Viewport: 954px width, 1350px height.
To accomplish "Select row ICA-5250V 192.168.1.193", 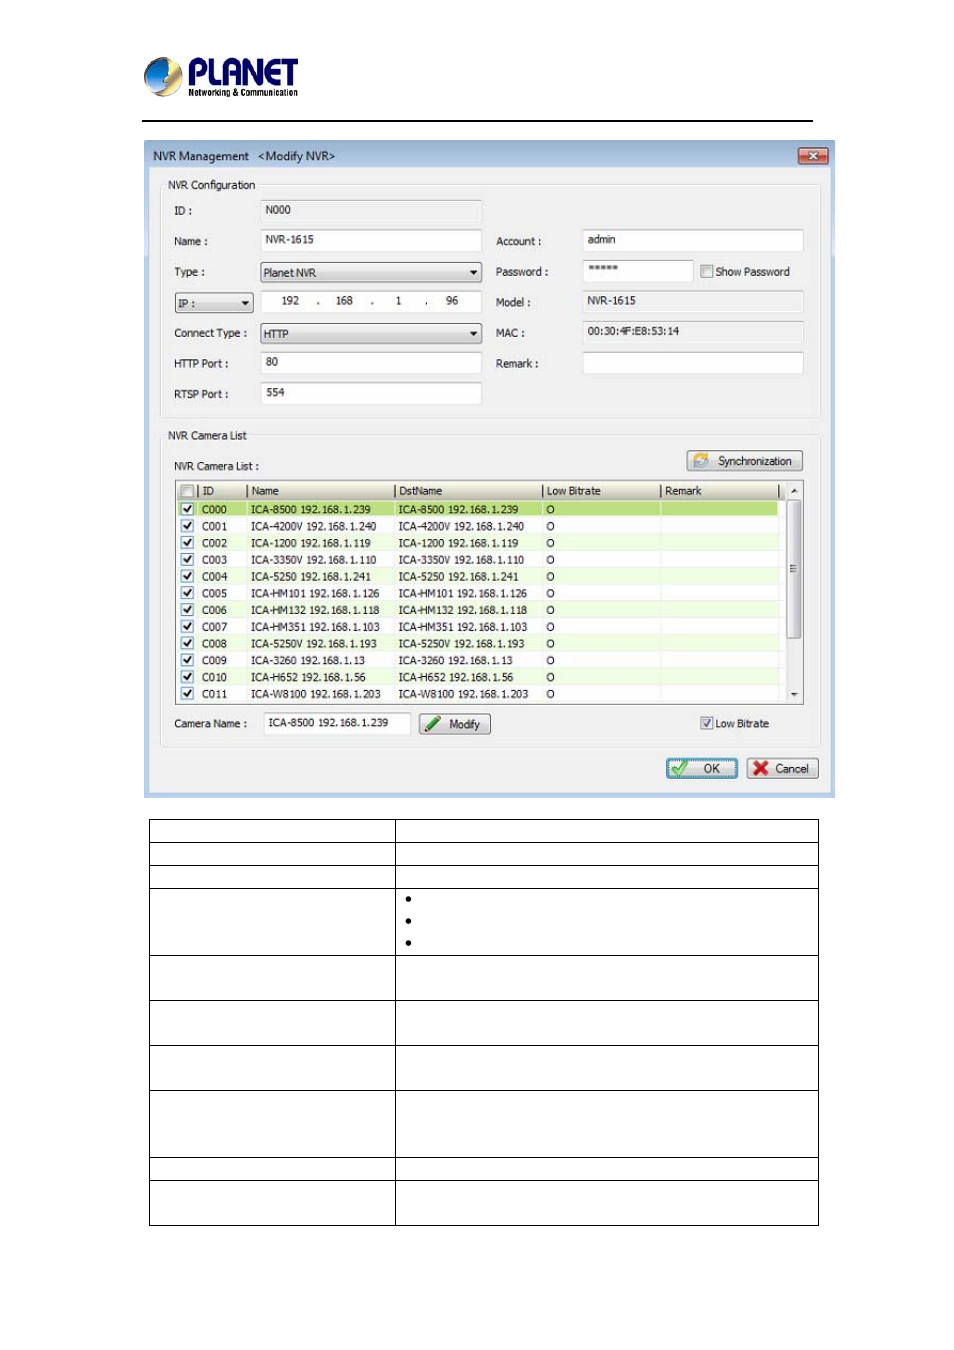I will tap(478, 643).
